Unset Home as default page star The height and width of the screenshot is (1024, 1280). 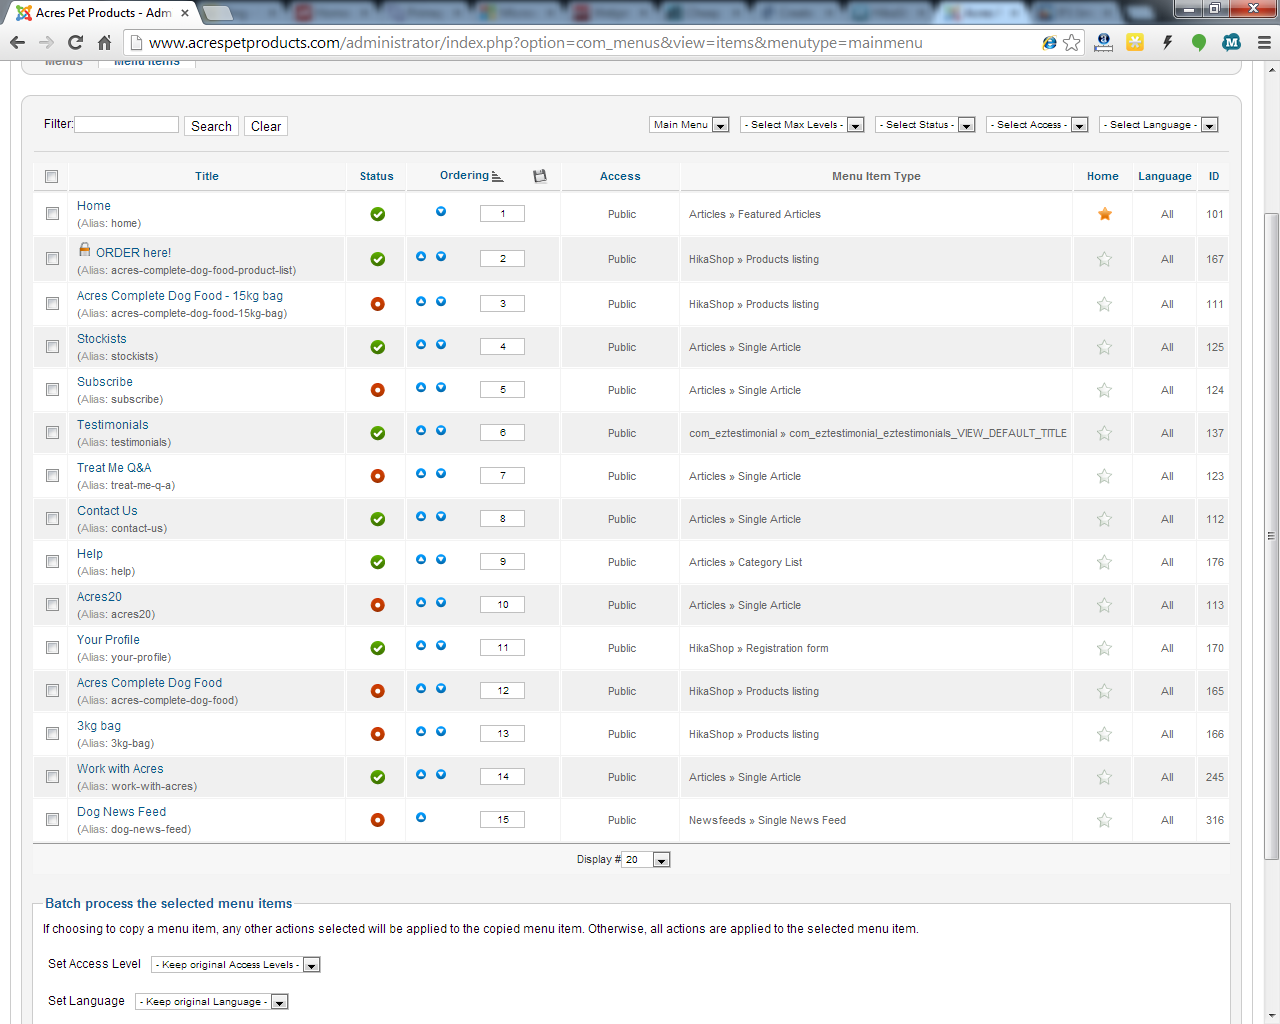1105,214
